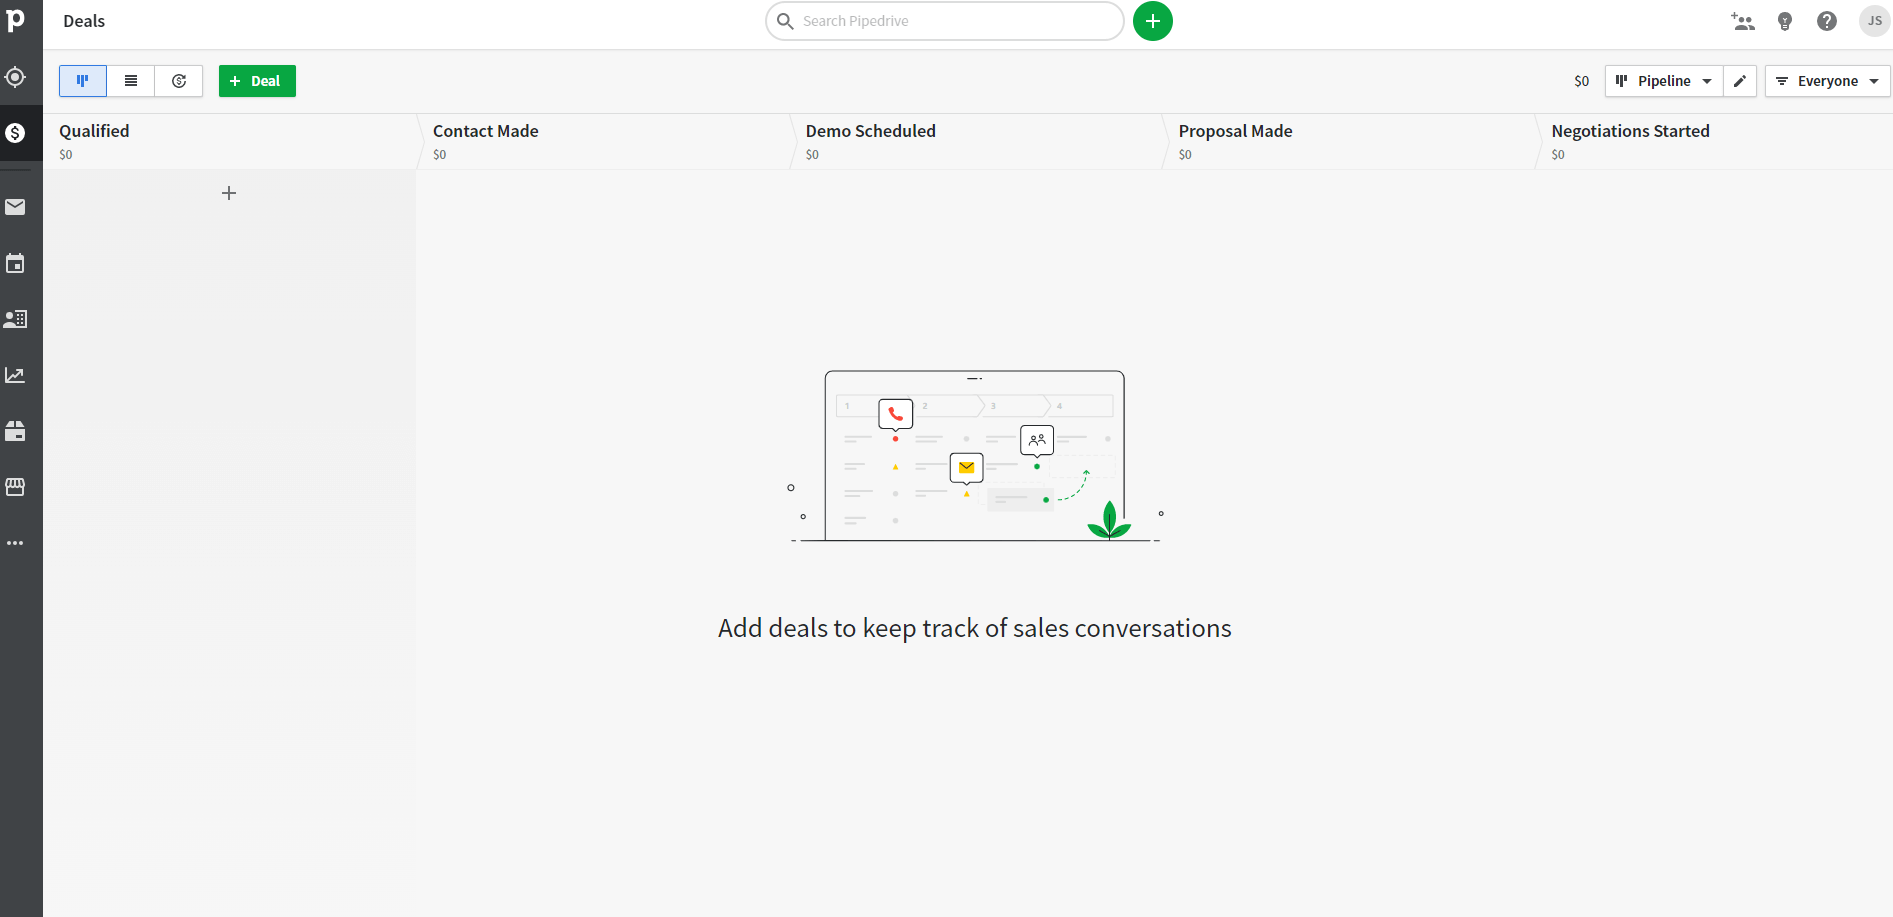Expand the Pipeline selector dropdown
This screenshot has width=1893, height=917.
pyautogui.click(x=1664, y=81)
